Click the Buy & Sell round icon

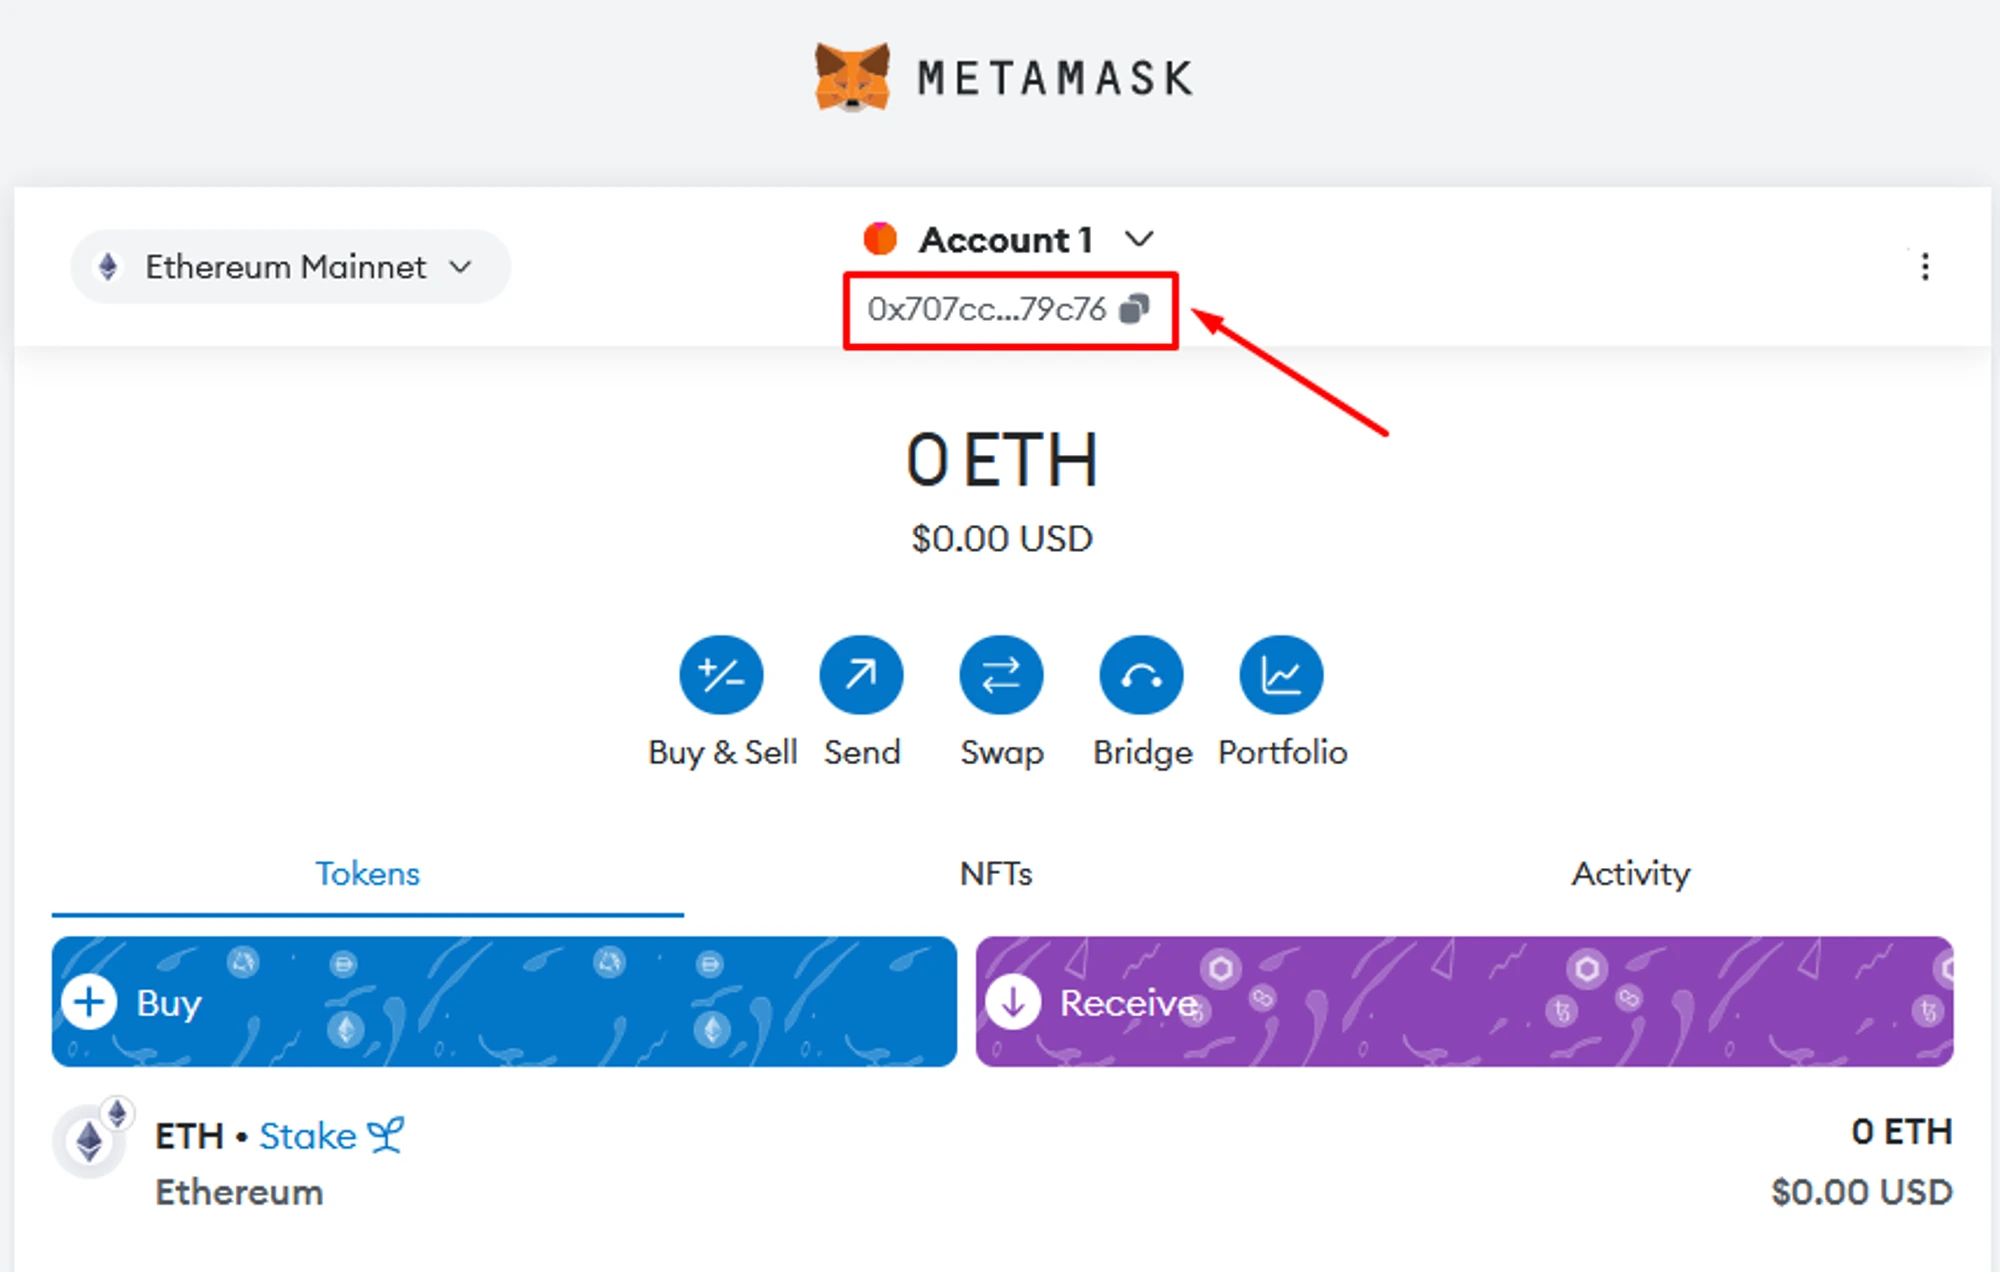click(x=721, y=675)
